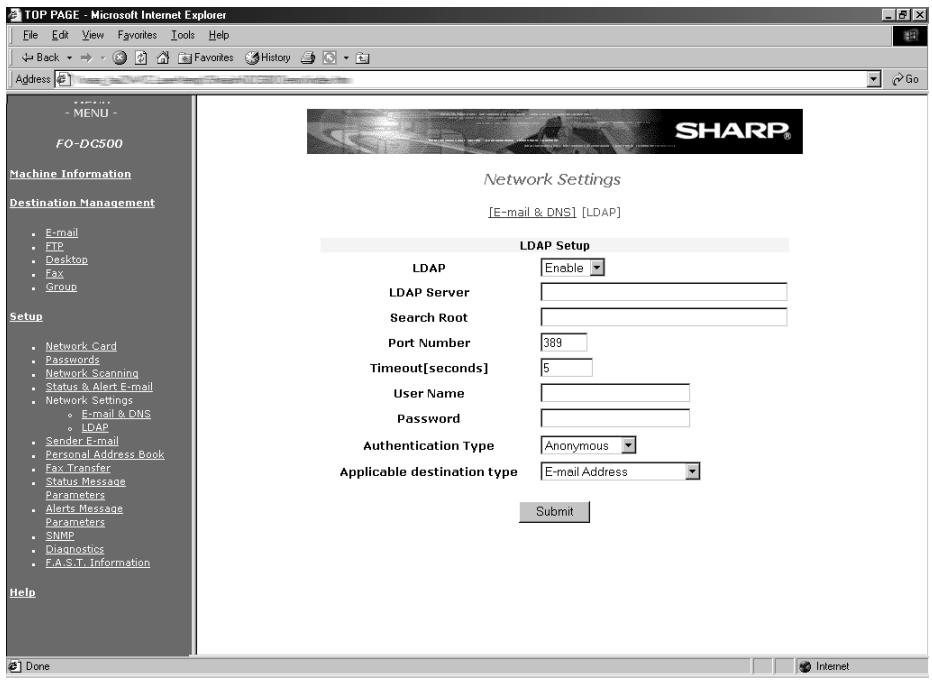This screenshot has width=932, height=682.
Task: Click the Back arrow toolbar button
Action: point(40,58)
